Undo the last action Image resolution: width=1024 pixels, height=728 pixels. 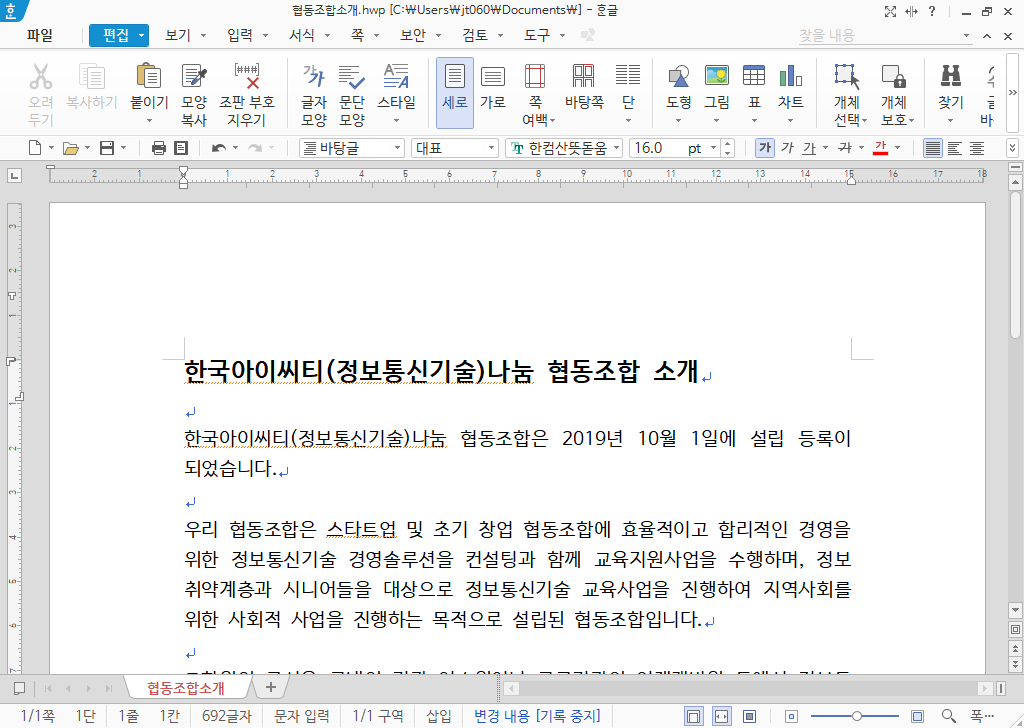(x=219, y=148)
